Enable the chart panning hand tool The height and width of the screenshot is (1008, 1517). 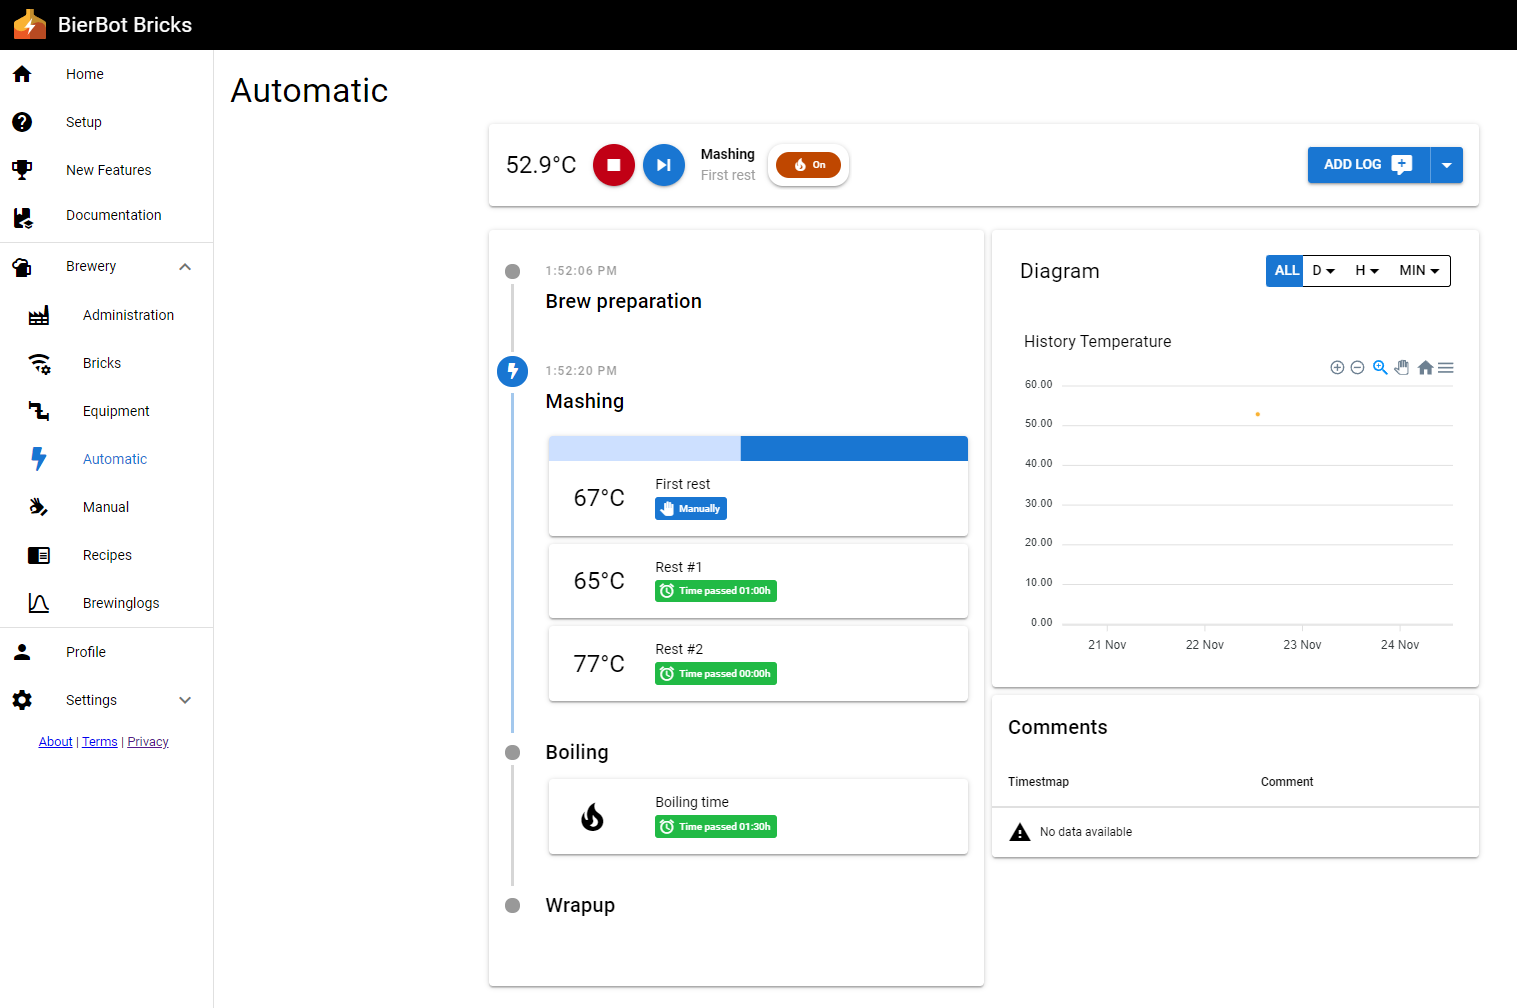point(1402,368)
